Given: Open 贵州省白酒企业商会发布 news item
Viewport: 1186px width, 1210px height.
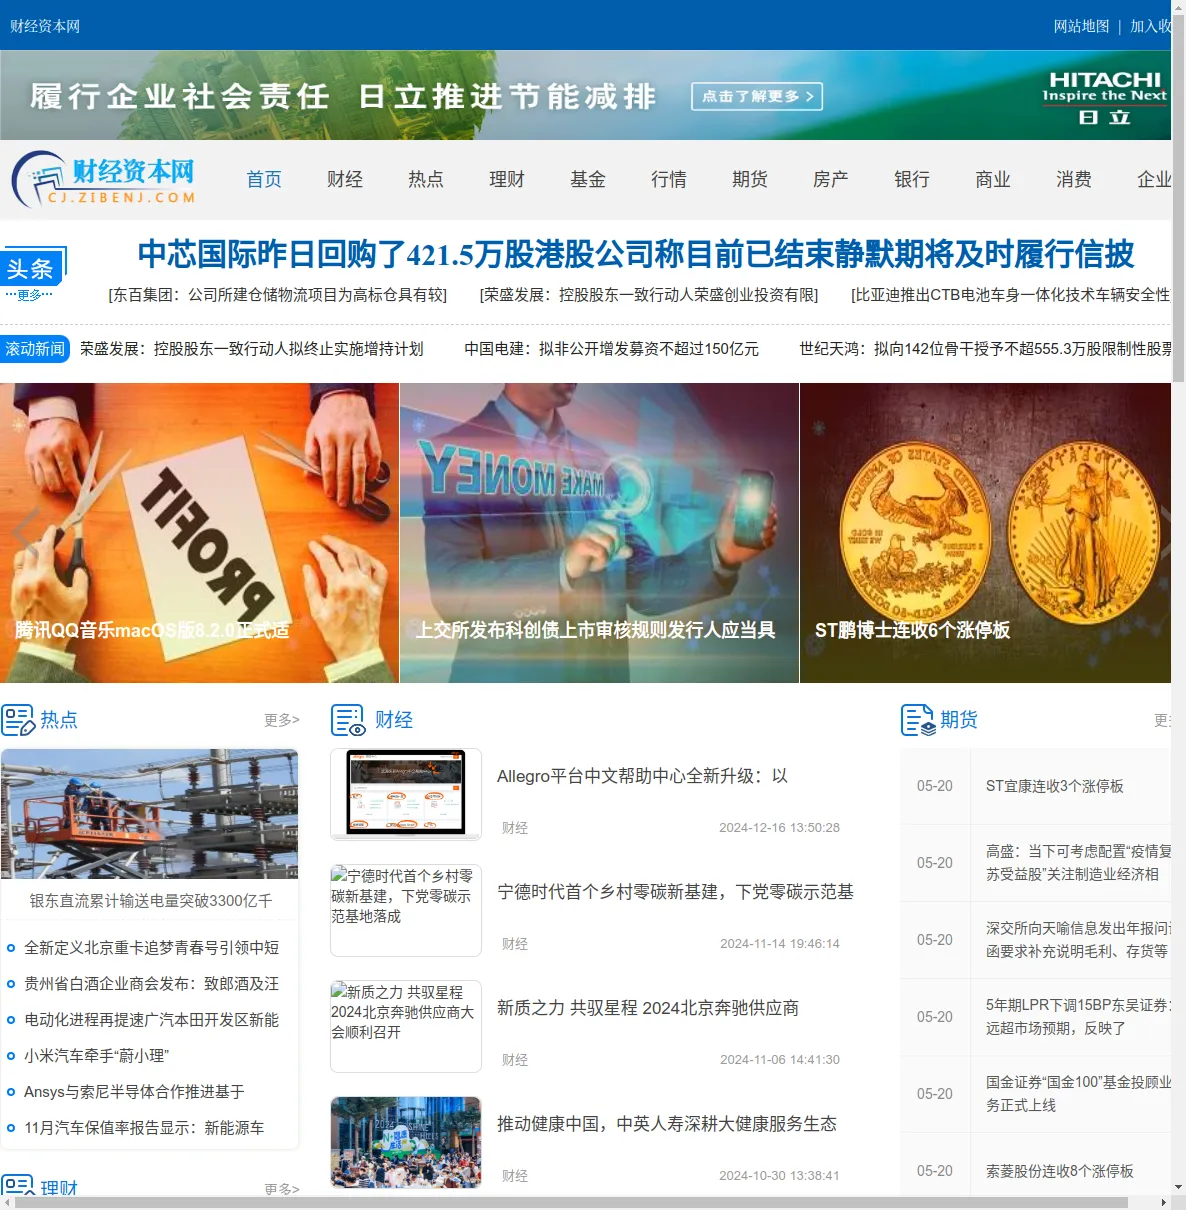Looking at the screenshot, I should (x=151, y=984).
